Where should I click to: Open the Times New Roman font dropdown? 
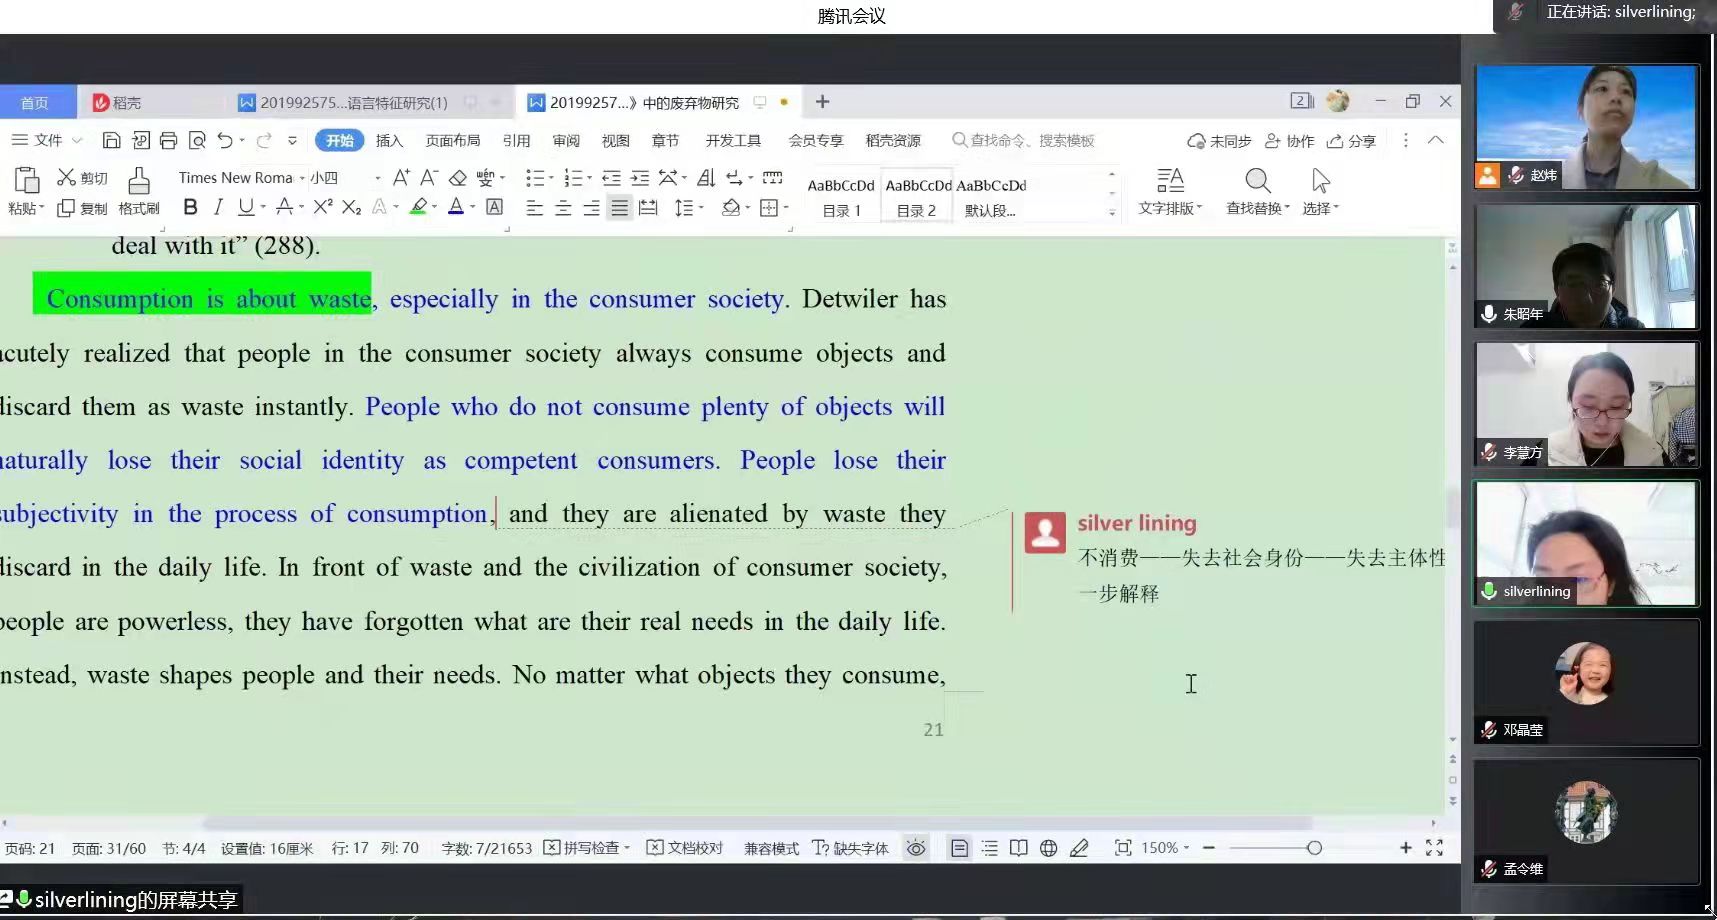[302, 178]
